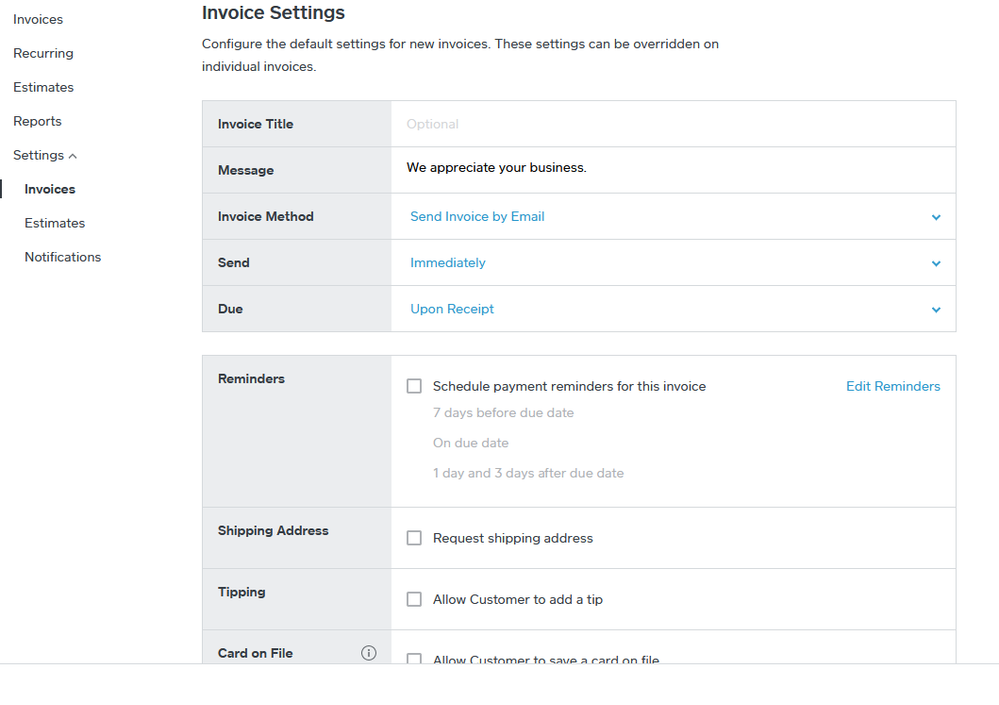This screenshot has width=999, height=705.
Task: Click the Invoice Title input field
Action: (672, 124)
